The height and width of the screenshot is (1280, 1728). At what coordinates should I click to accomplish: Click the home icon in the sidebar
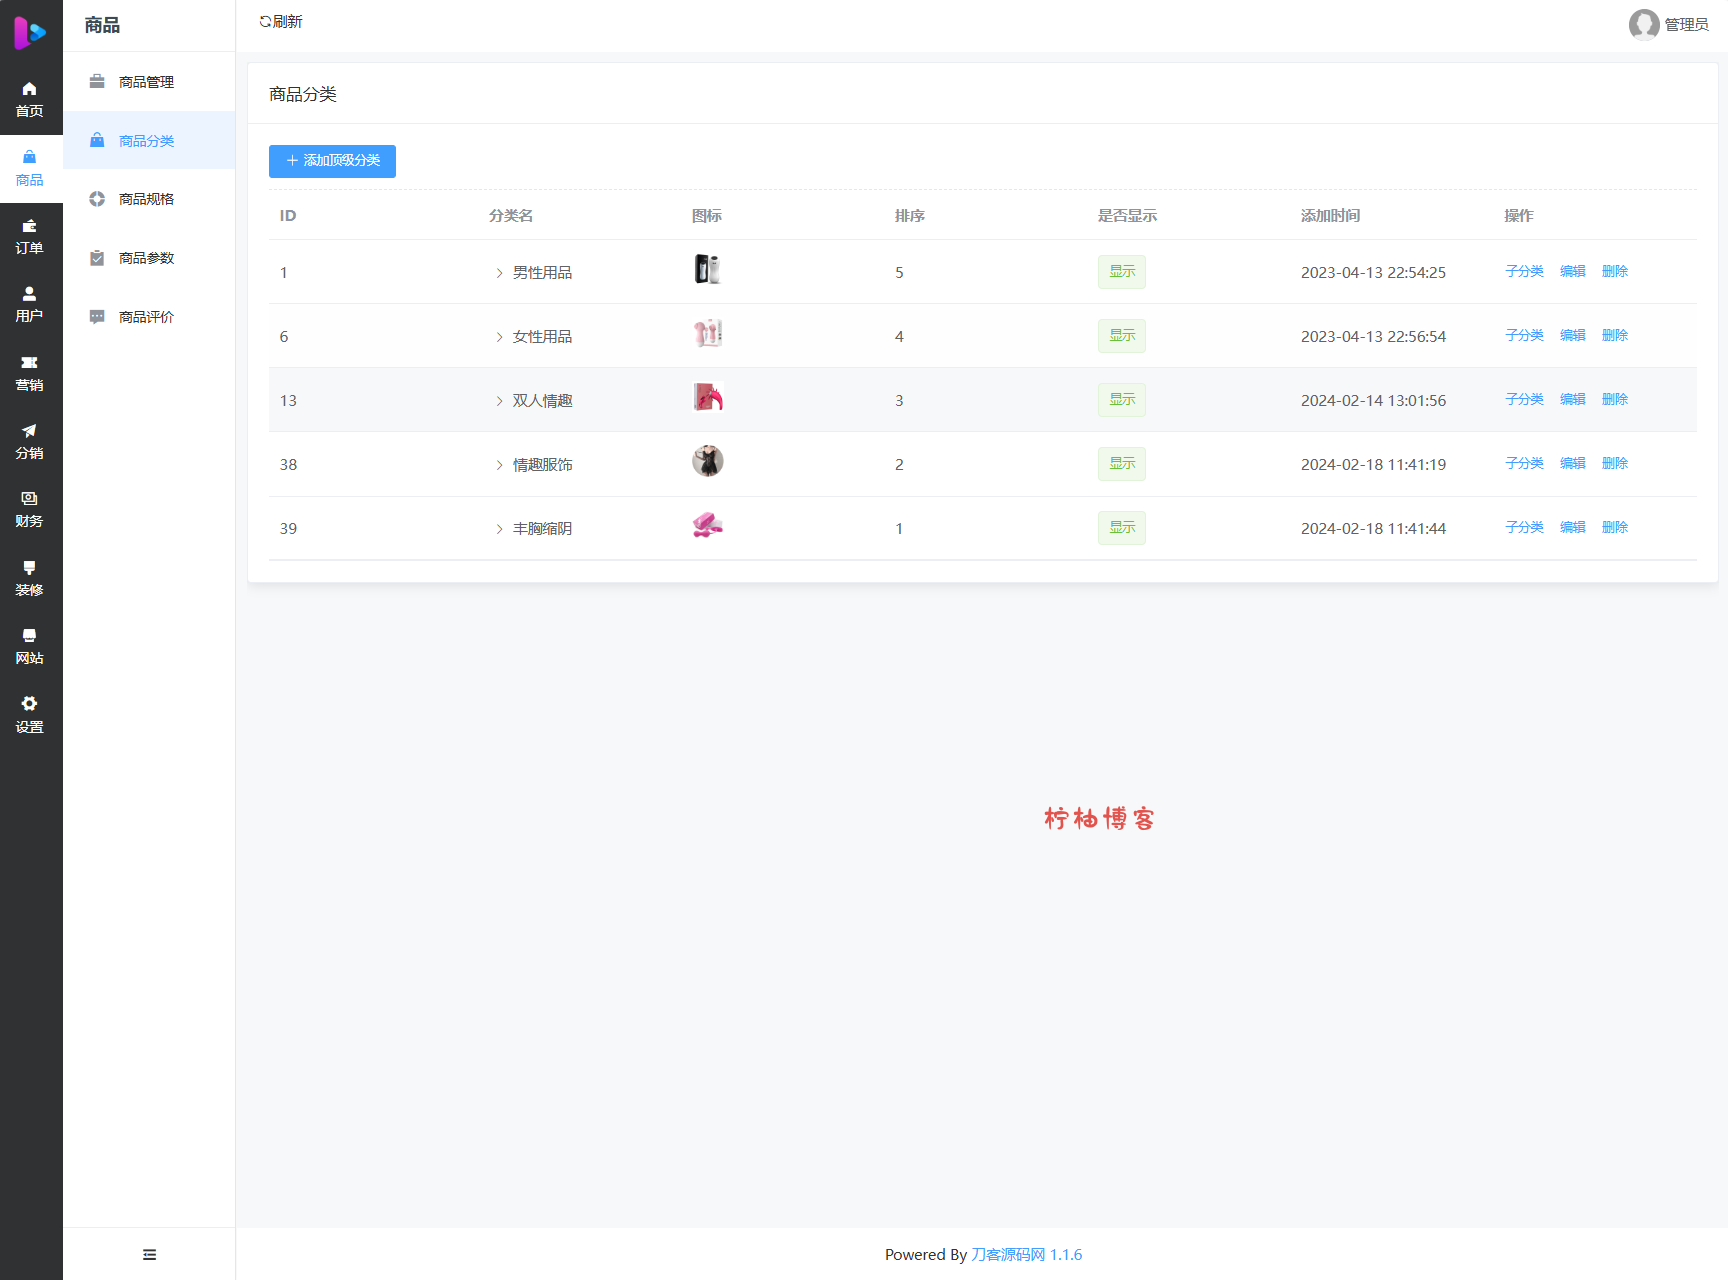(x=29, y=89)
